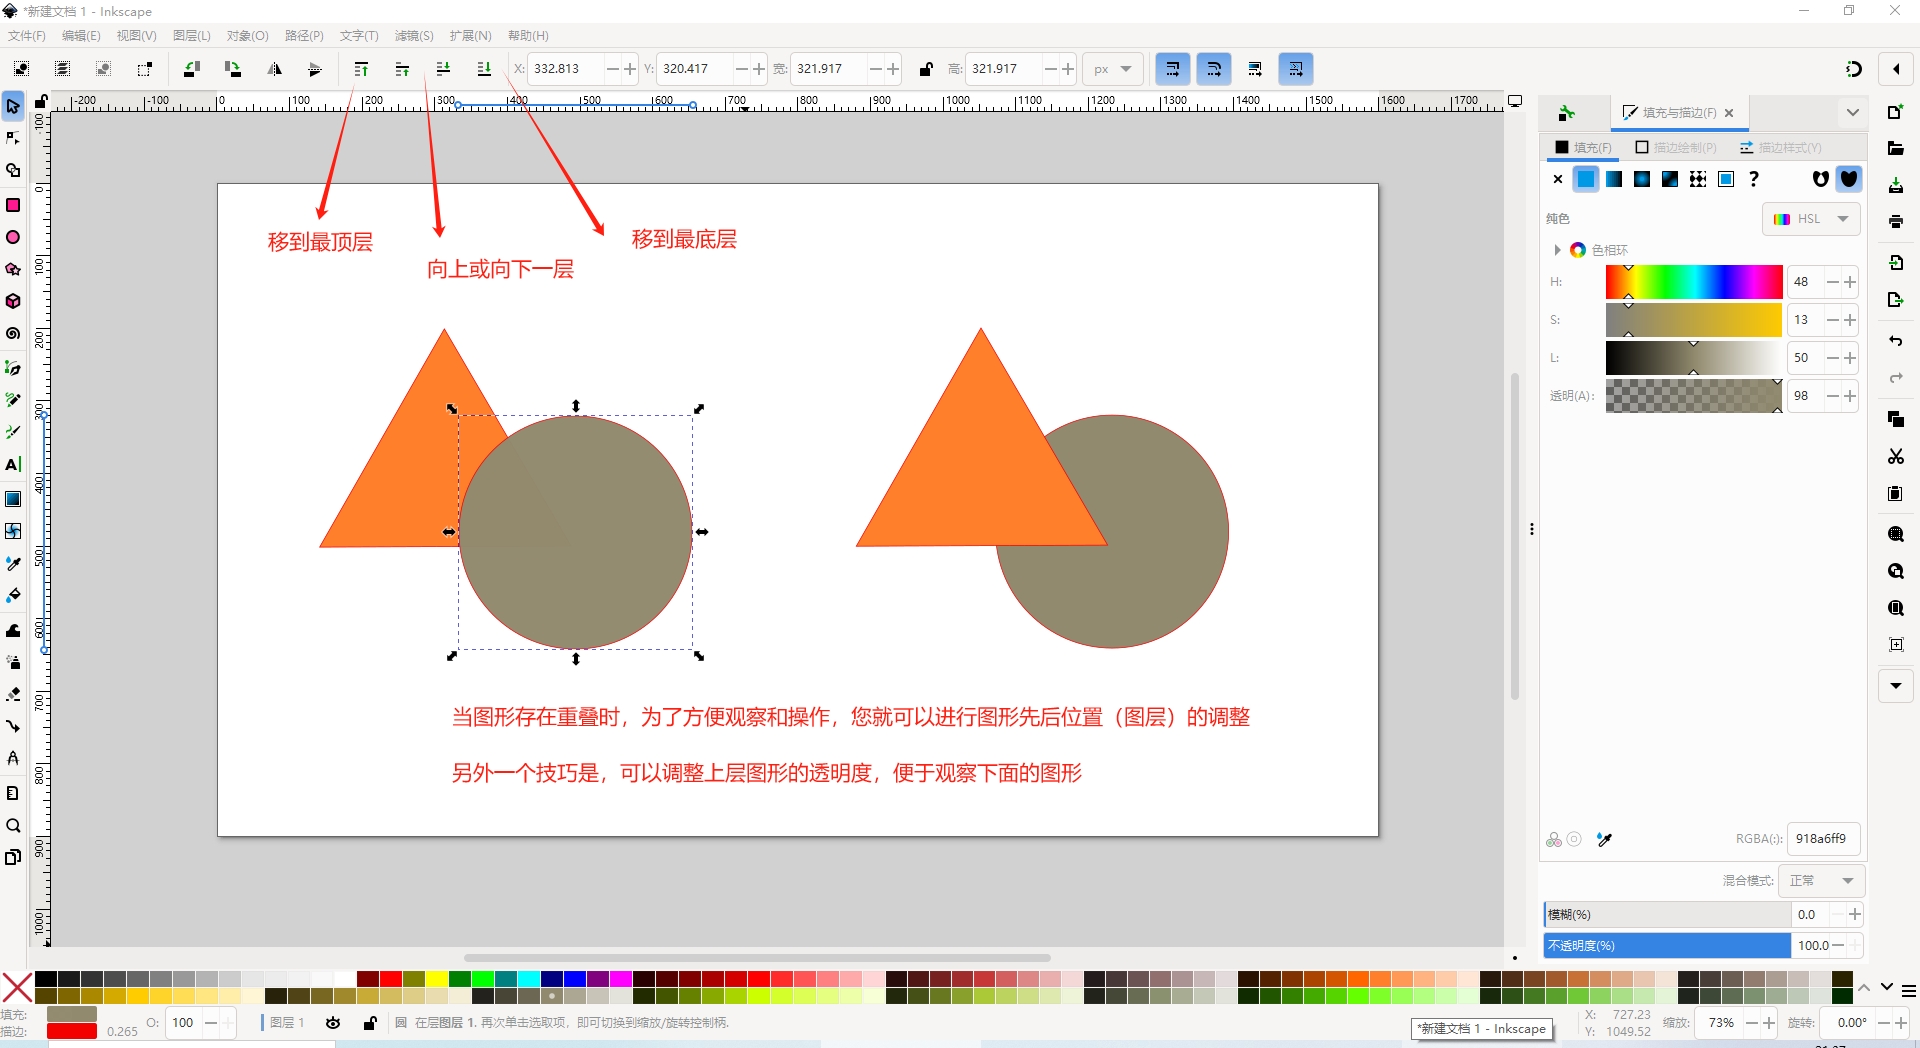1920x1048 pixels.
Task: Raise selection to top layer icon
Action: 361,69
